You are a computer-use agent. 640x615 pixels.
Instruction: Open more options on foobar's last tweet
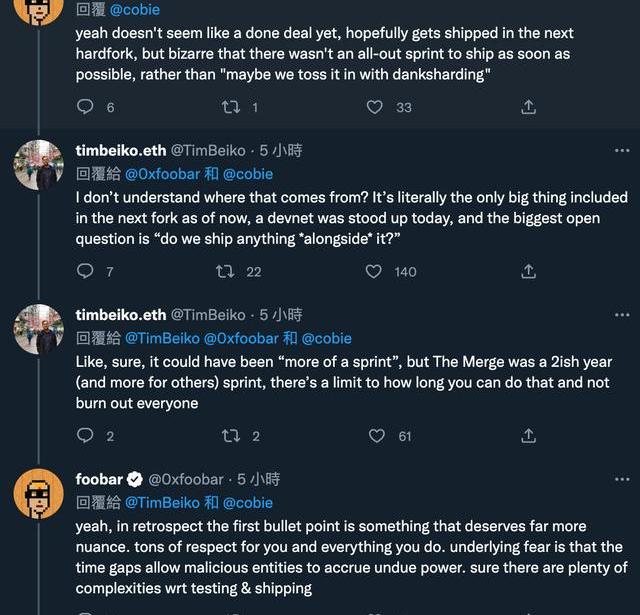pos(621,479)
